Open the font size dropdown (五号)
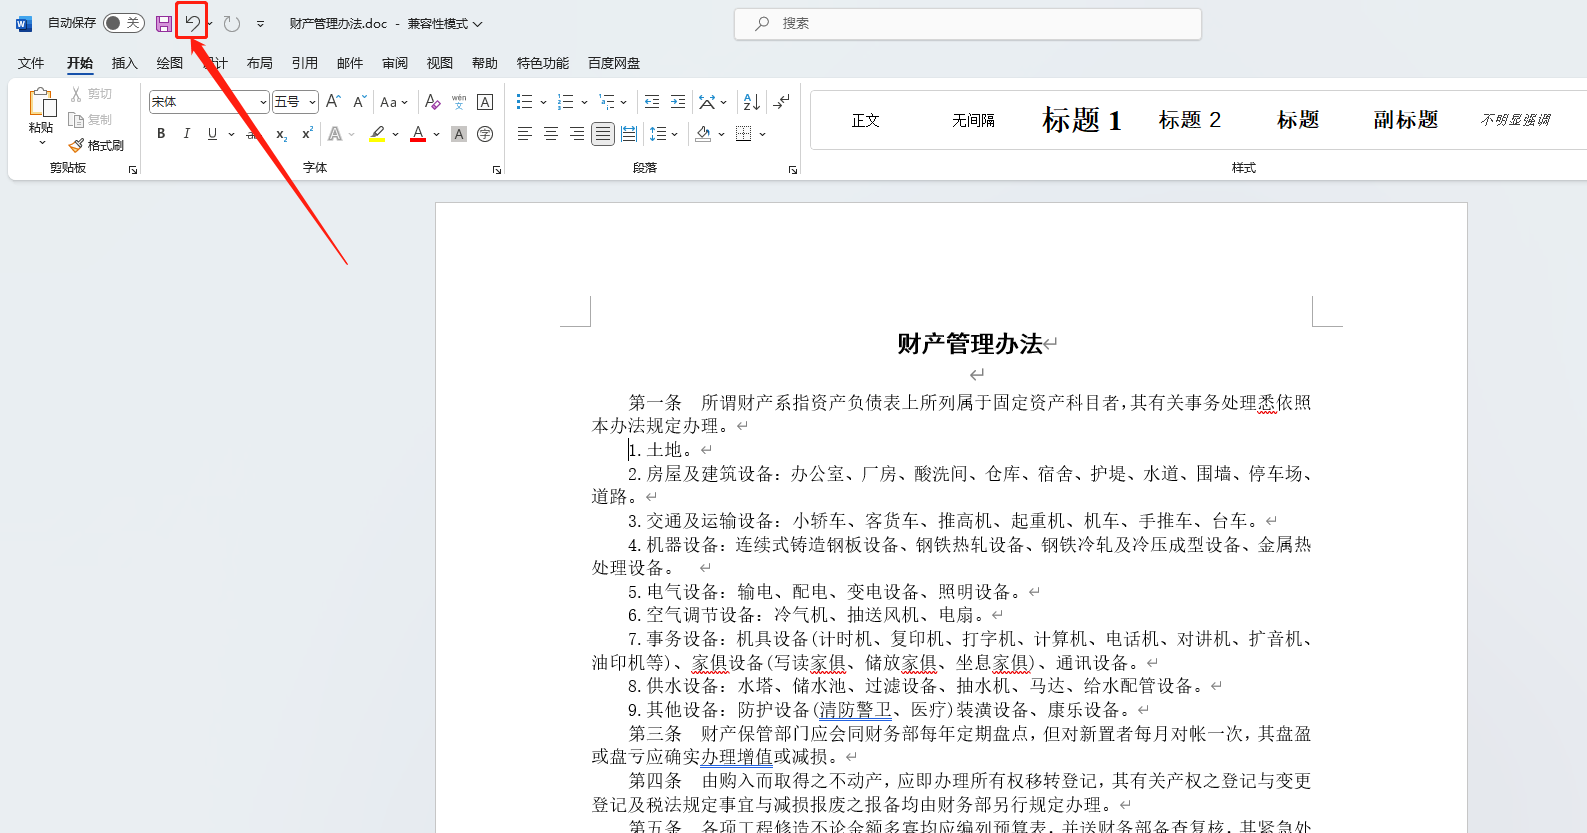The height and width of the screenshot is (833, 1587). coord(312,102)
